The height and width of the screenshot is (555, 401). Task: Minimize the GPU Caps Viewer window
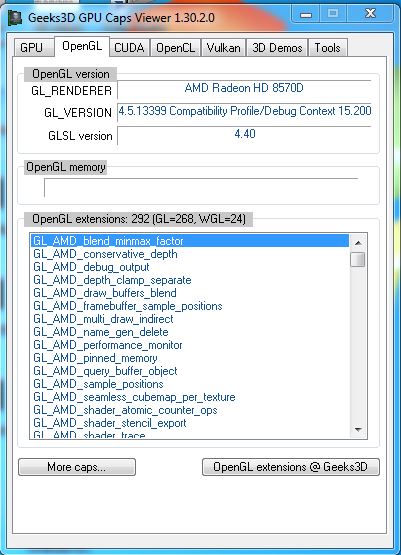pyautogui.click(x=306, y=14)
